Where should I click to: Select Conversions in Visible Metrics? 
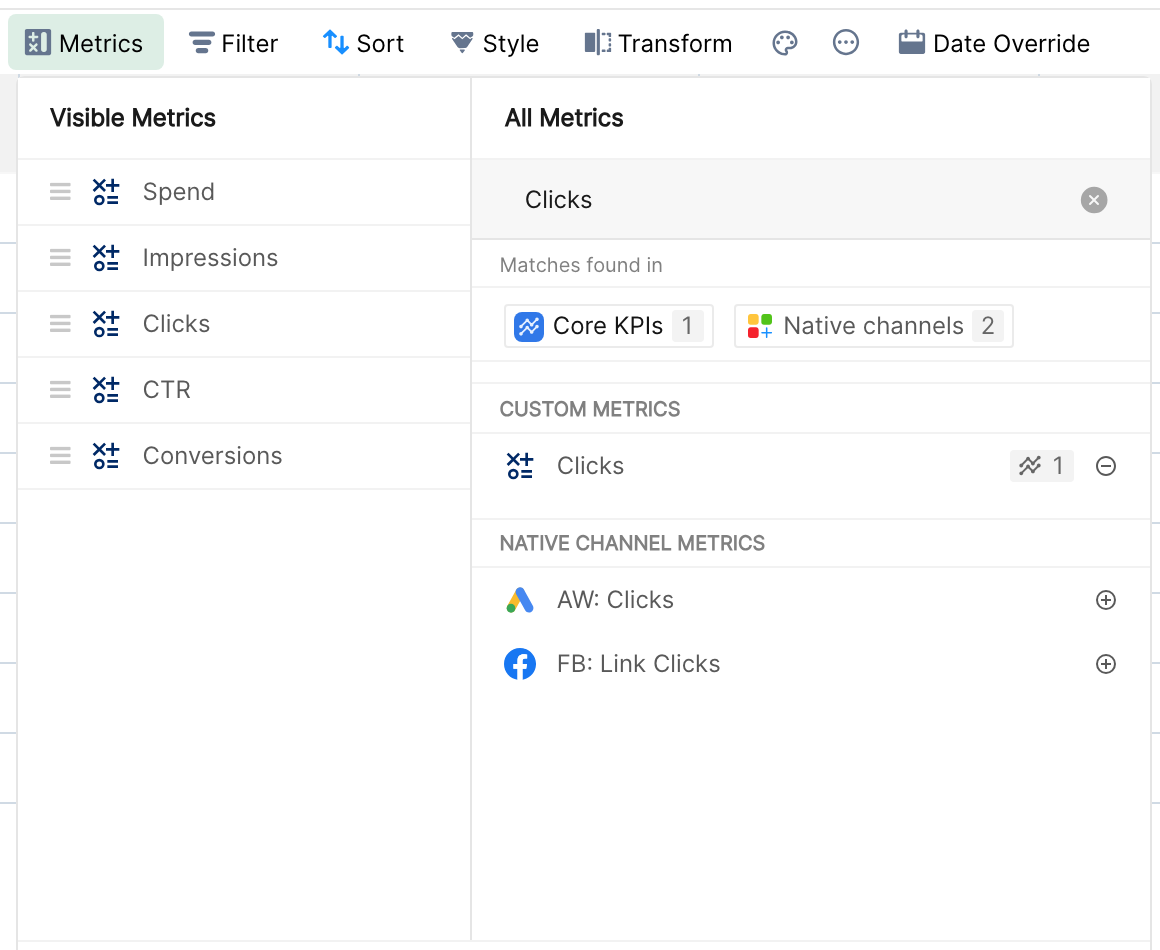[244, 456]
